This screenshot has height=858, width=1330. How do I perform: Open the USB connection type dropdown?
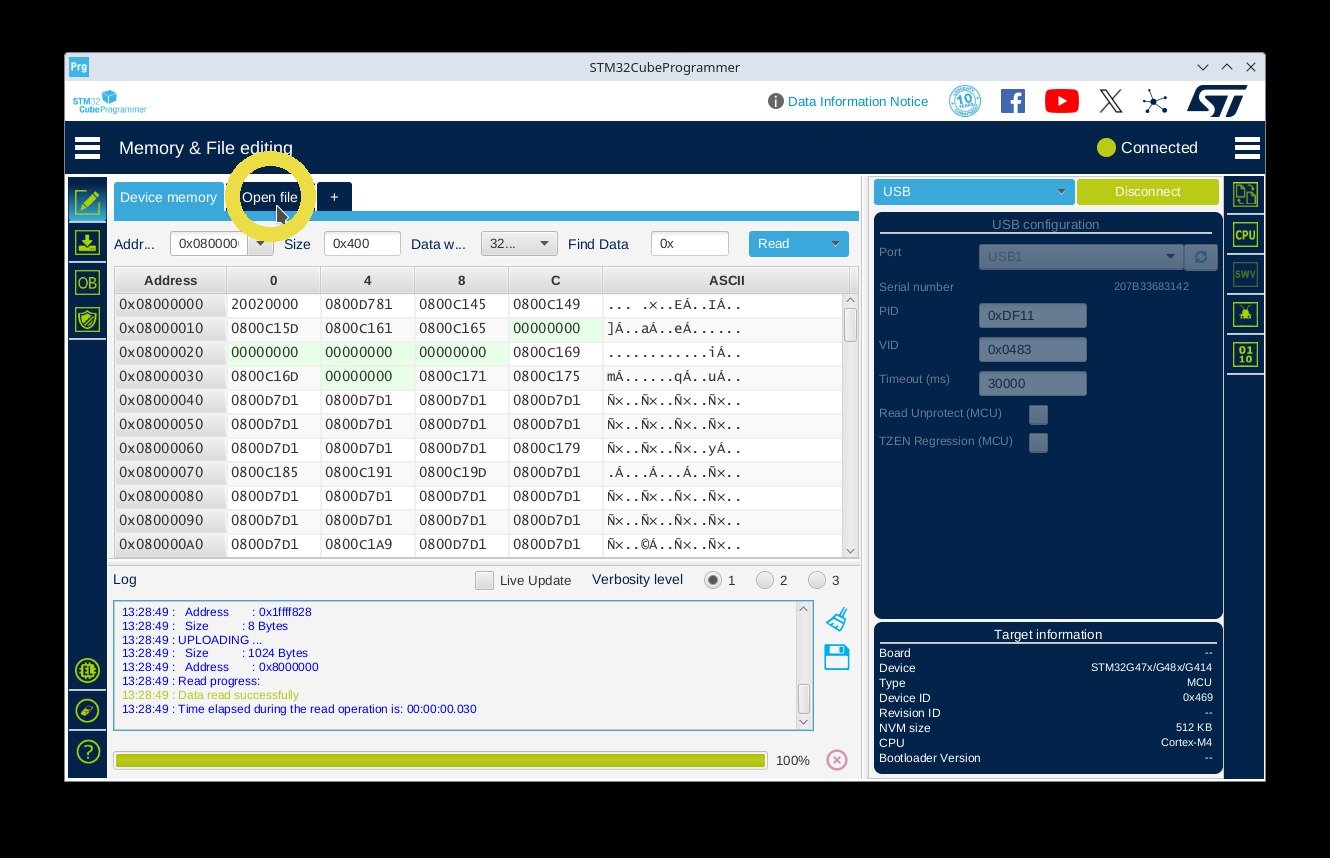974,192
